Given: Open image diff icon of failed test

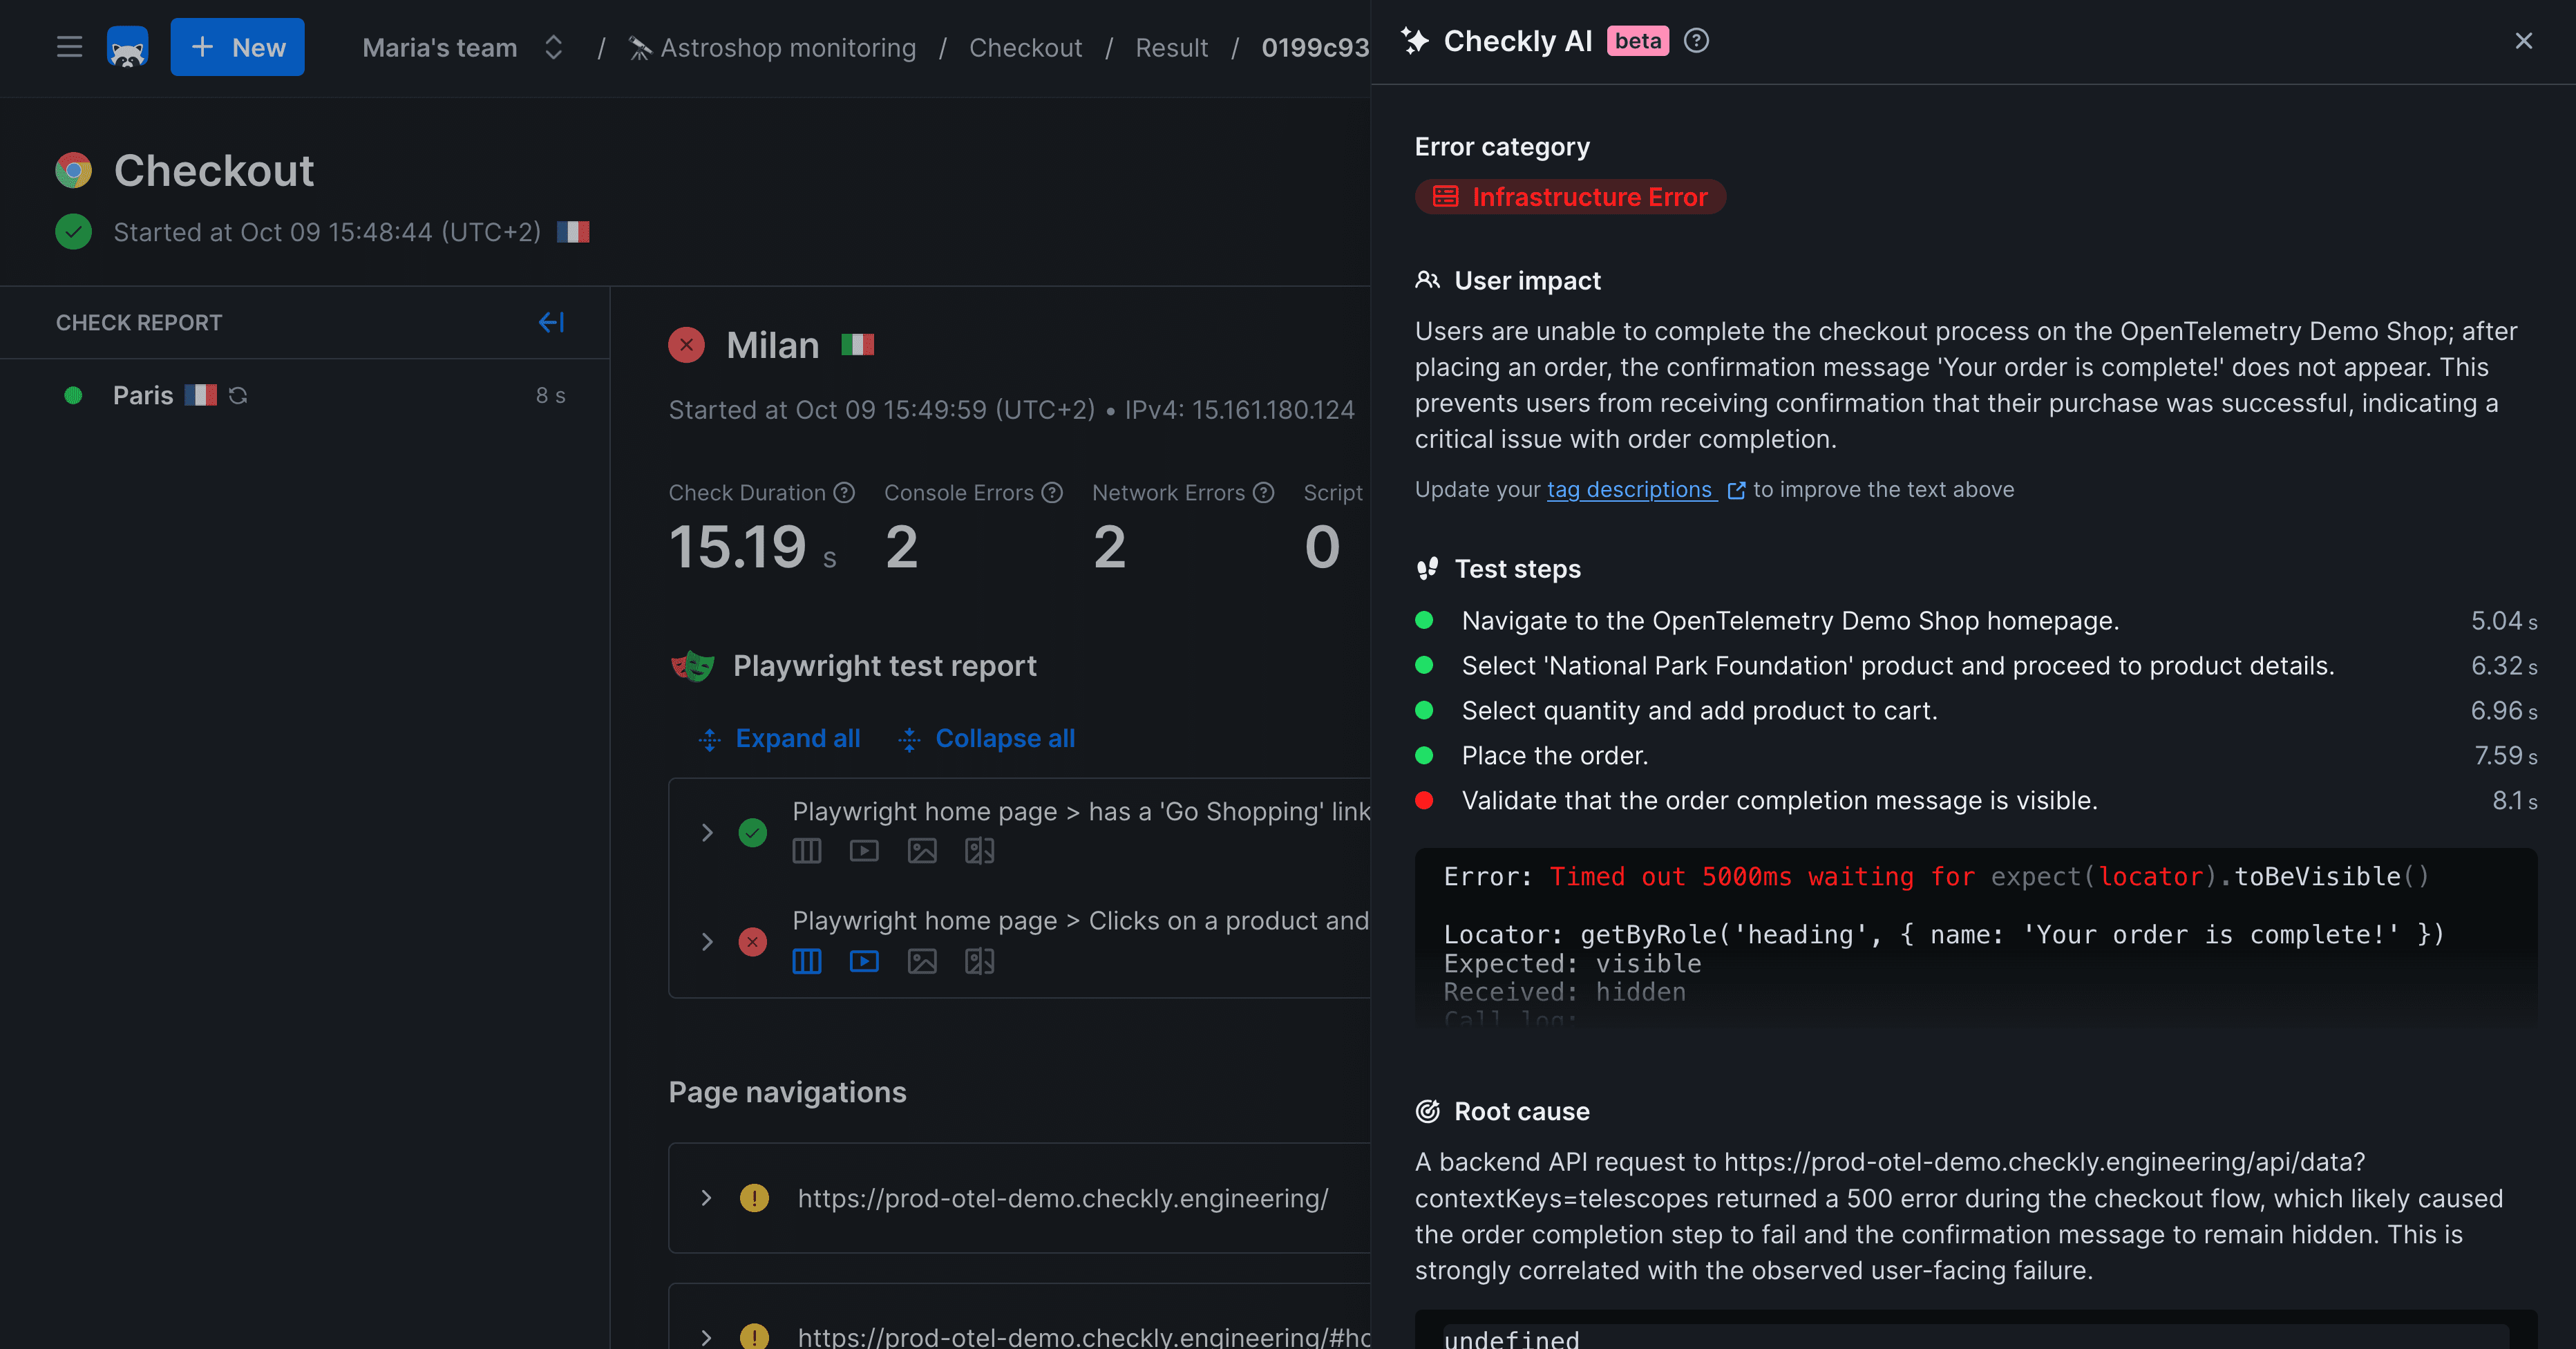Looking at the screenshot, I should [979, 961].
